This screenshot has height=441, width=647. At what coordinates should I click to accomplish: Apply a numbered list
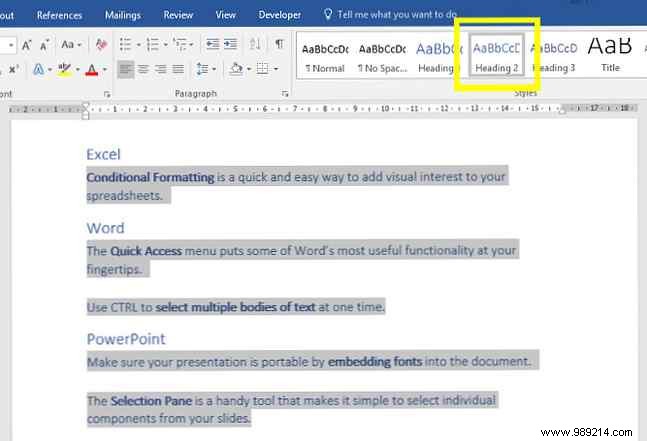click(x=153, y=44)
